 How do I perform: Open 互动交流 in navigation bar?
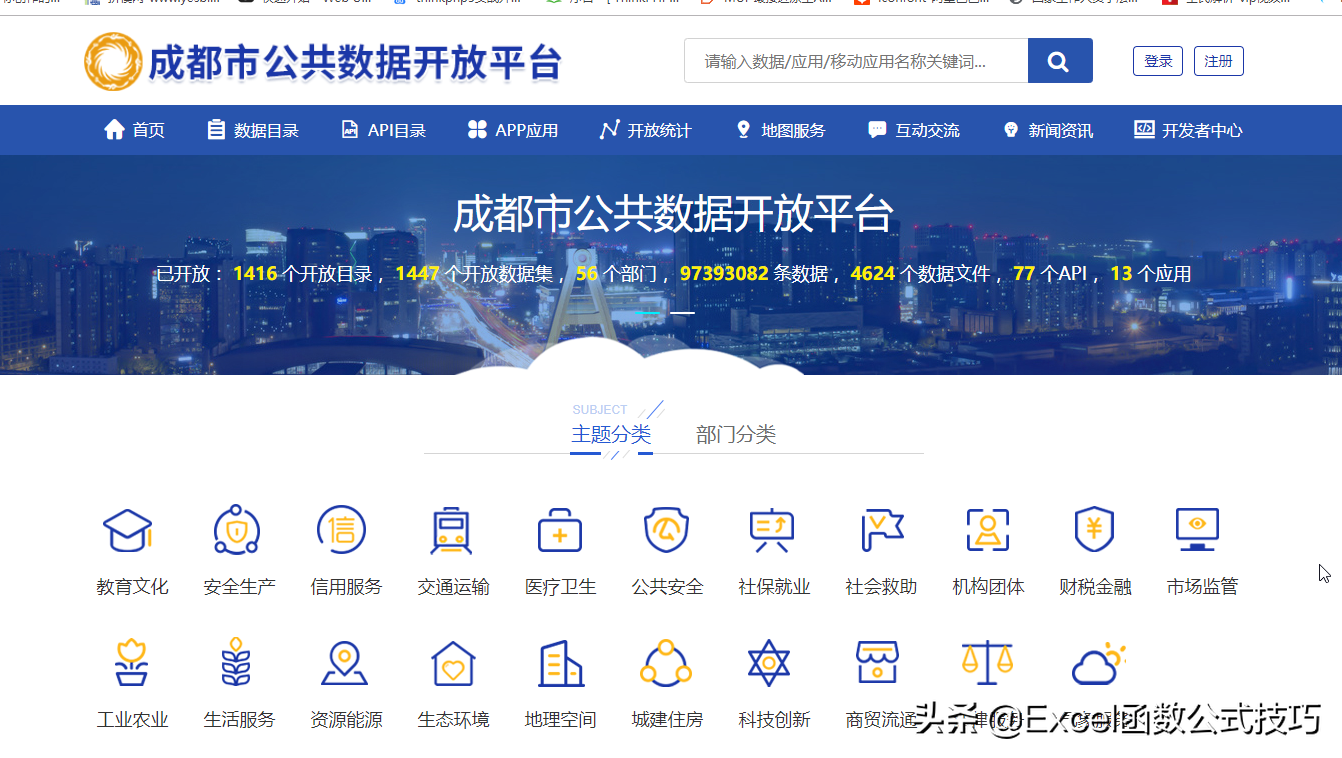click(914, 130)
